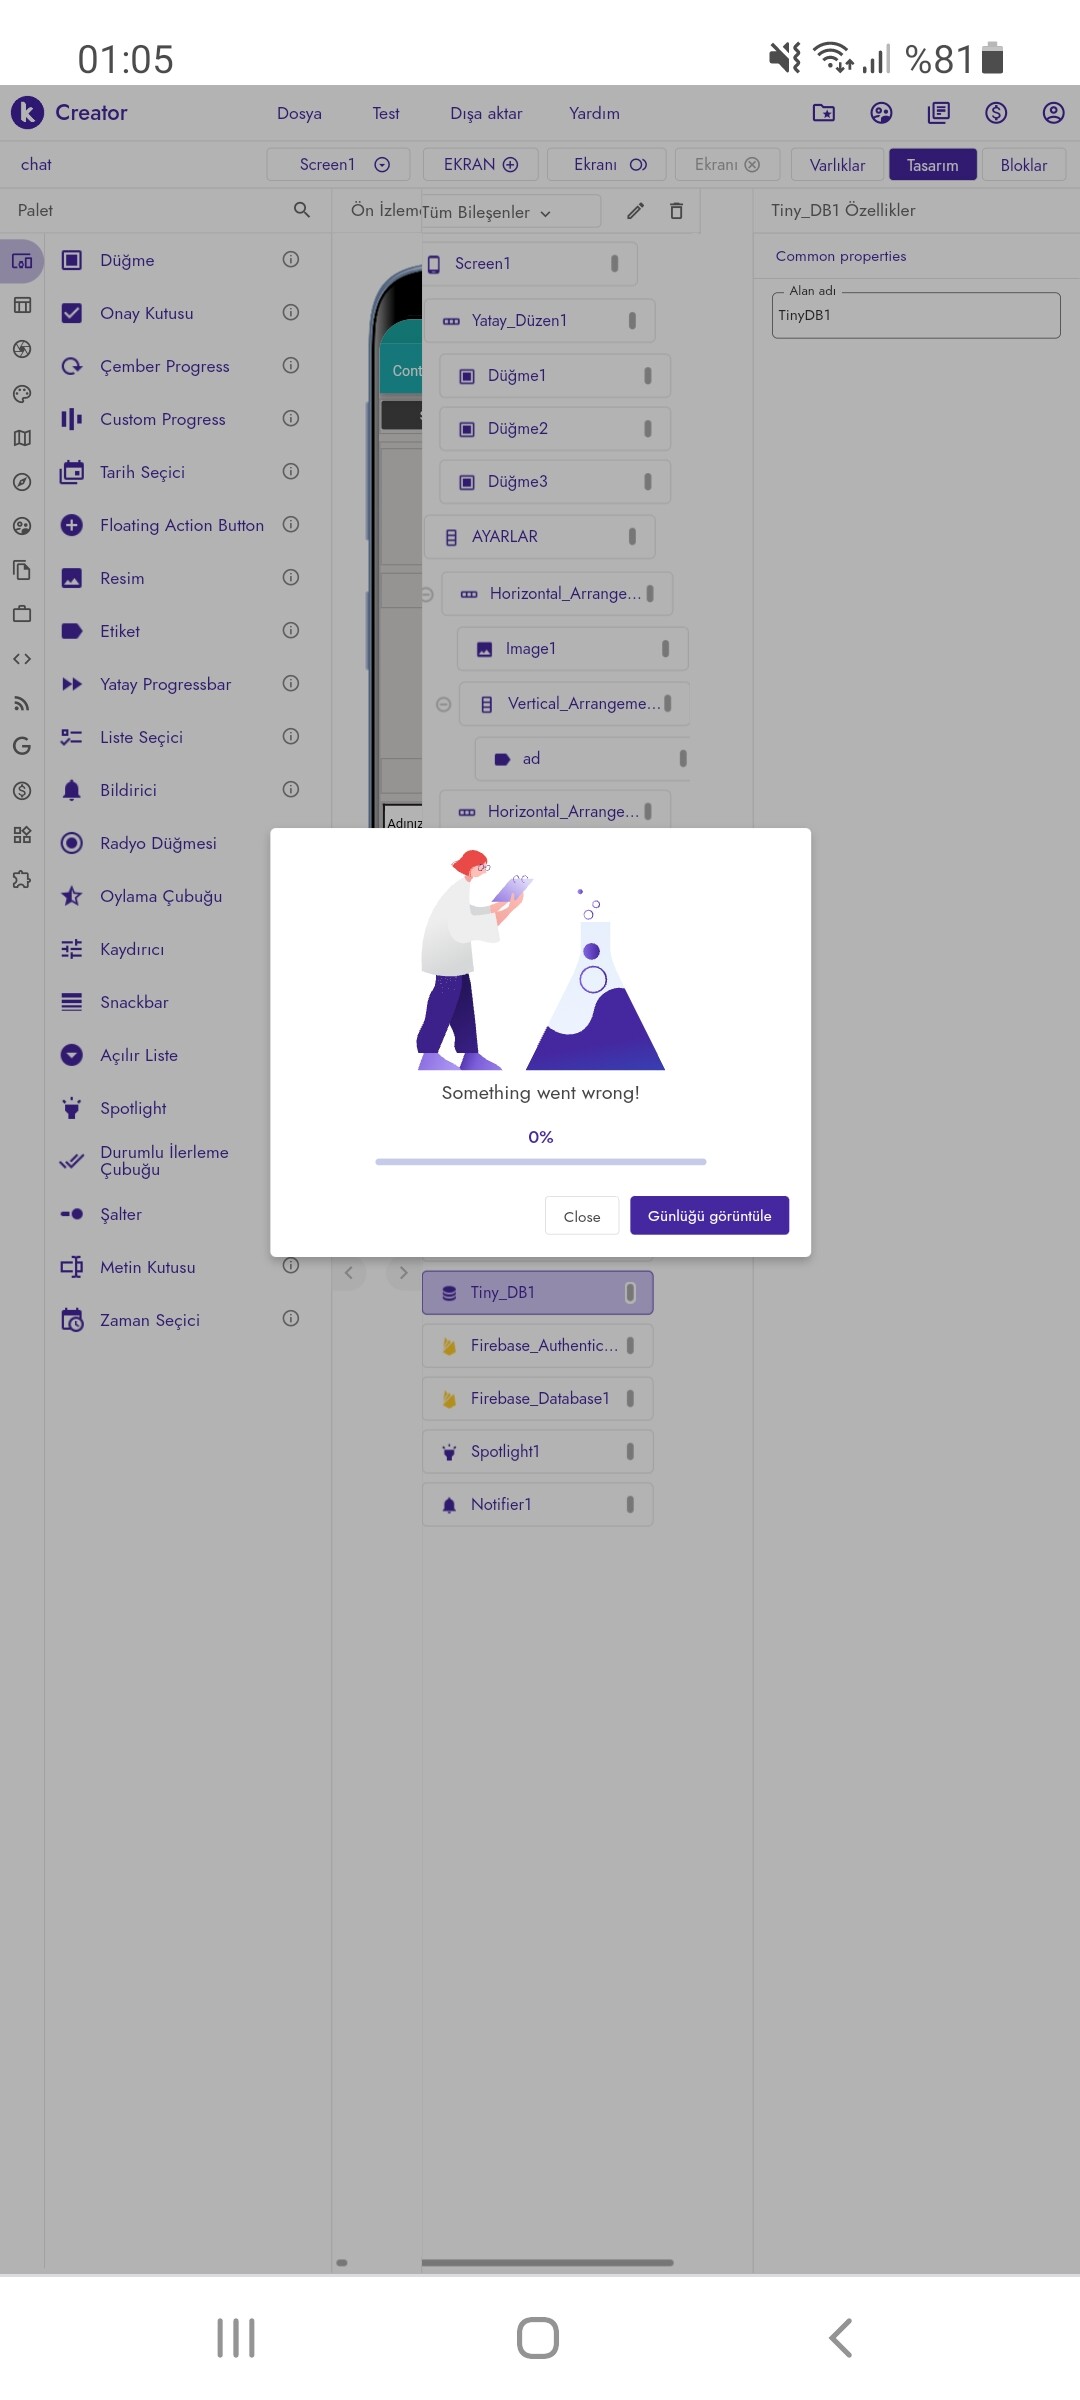Toggle visibility handle on Tiny_DB1 component

630,1293
